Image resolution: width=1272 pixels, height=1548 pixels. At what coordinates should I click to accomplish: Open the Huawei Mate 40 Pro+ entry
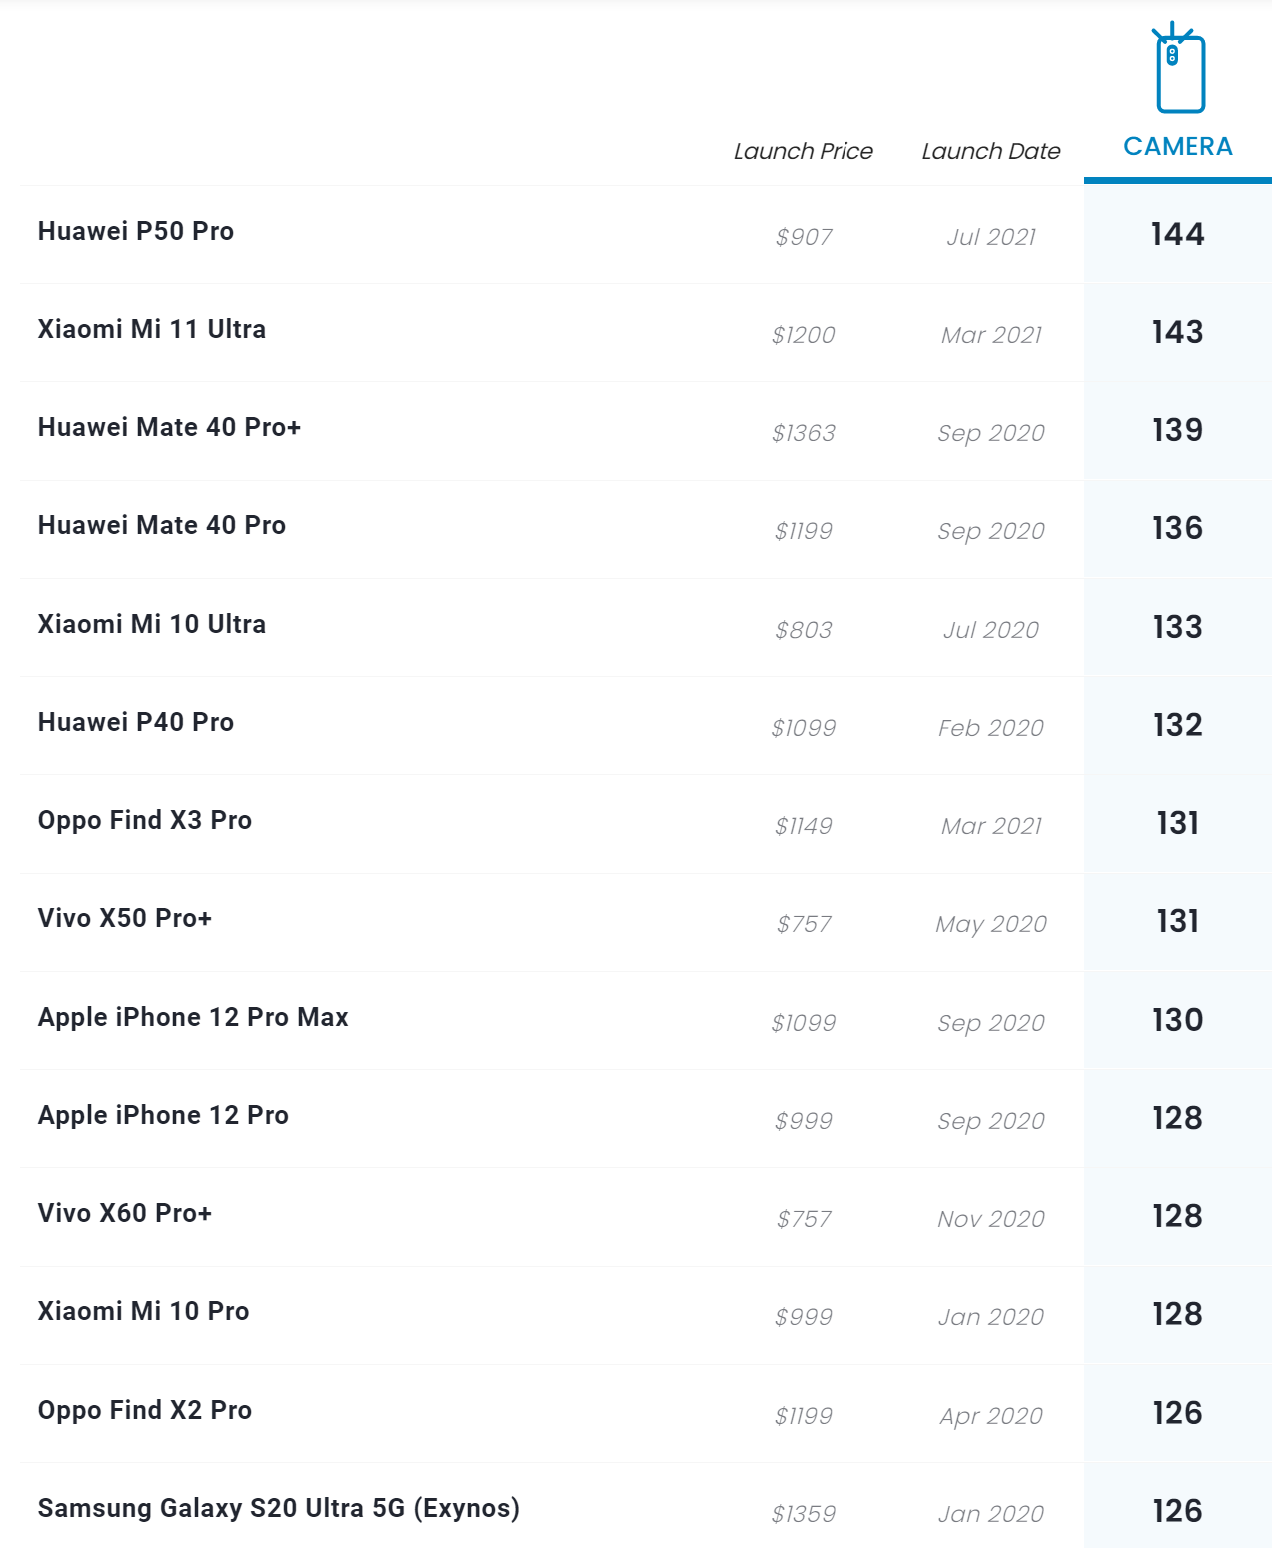pyautogui.click(x=169, y=427)
